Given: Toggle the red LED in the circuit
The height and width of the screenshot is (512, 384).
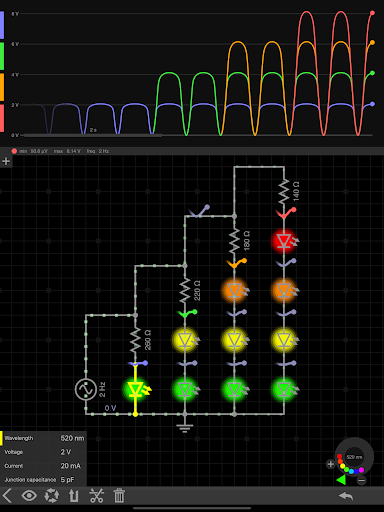Looking at the screenshot, I should [x=284, y=241].
